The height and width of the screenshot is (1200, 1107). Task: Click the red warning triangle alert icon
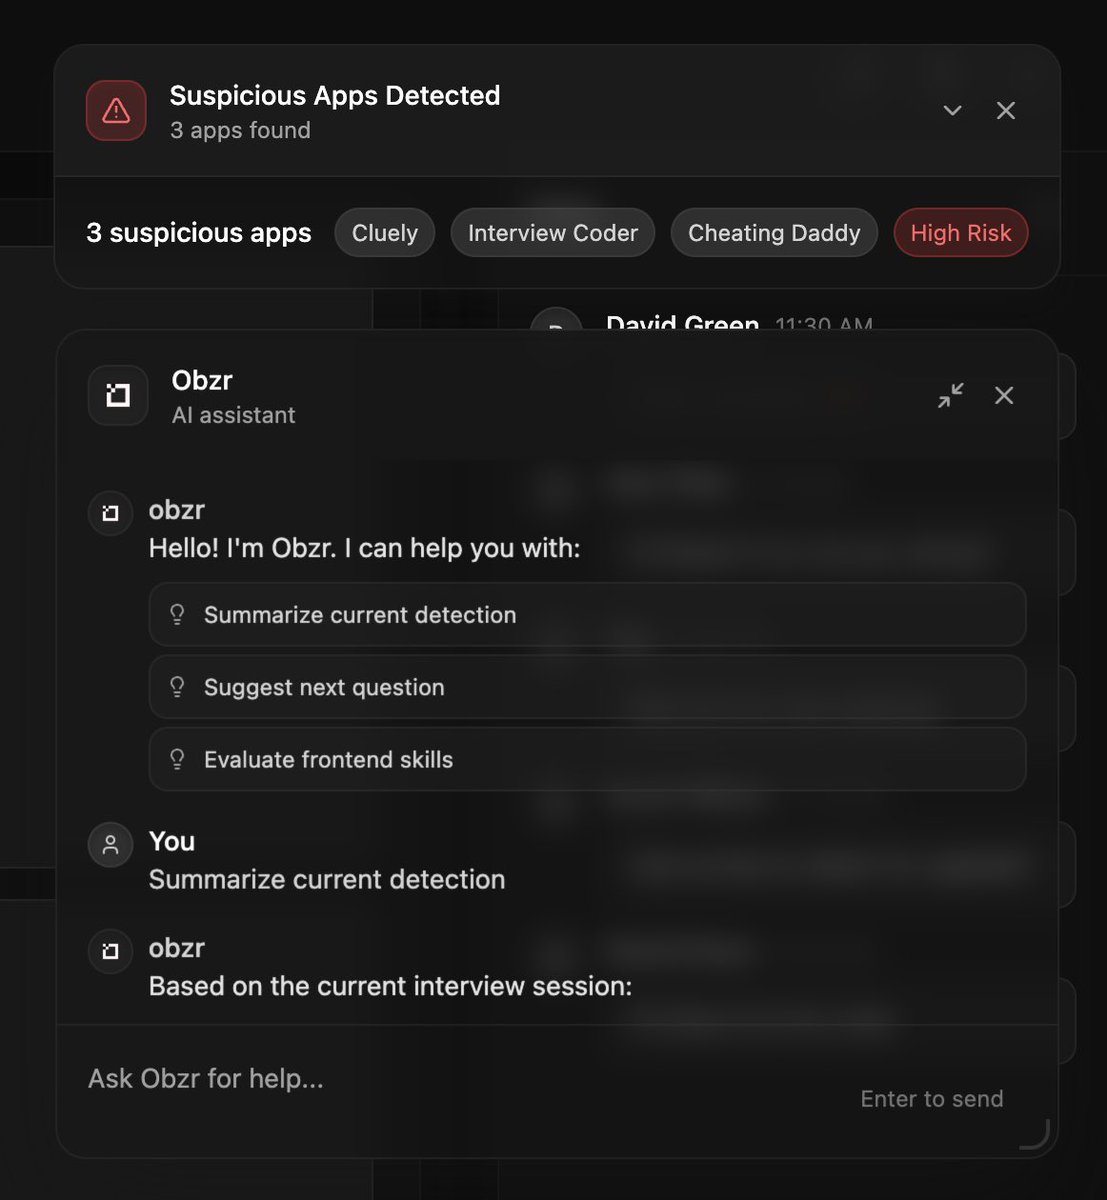[x=116, y=110]
